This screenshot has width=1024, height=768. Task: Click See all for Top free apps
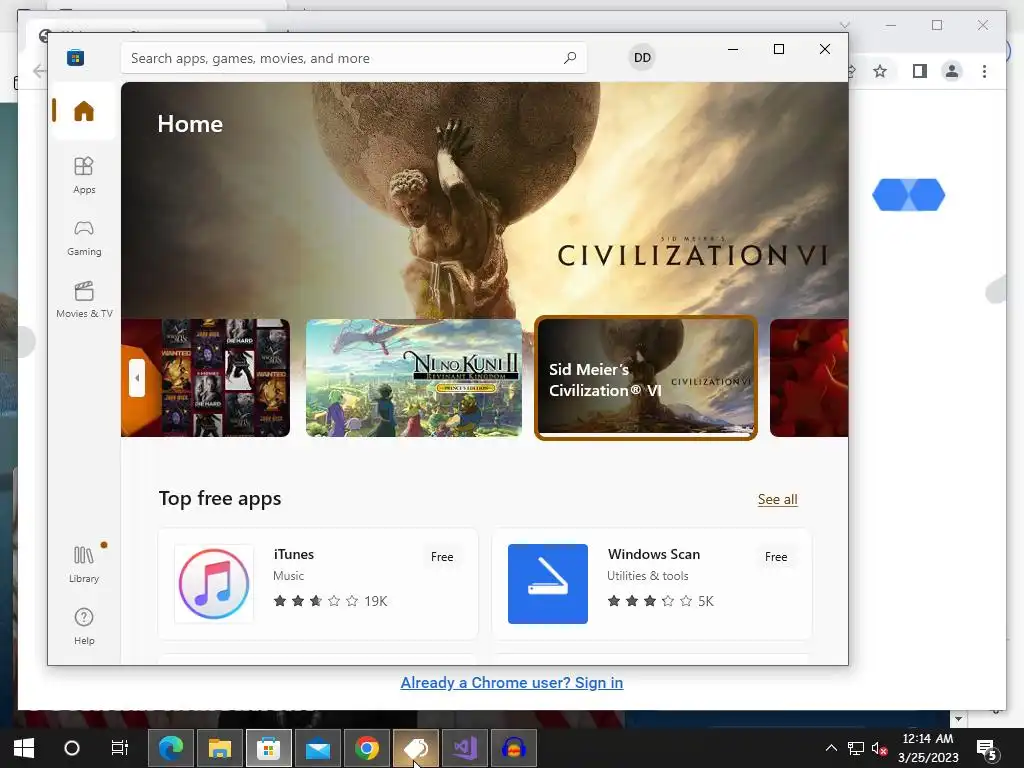(x=777, y=499)
